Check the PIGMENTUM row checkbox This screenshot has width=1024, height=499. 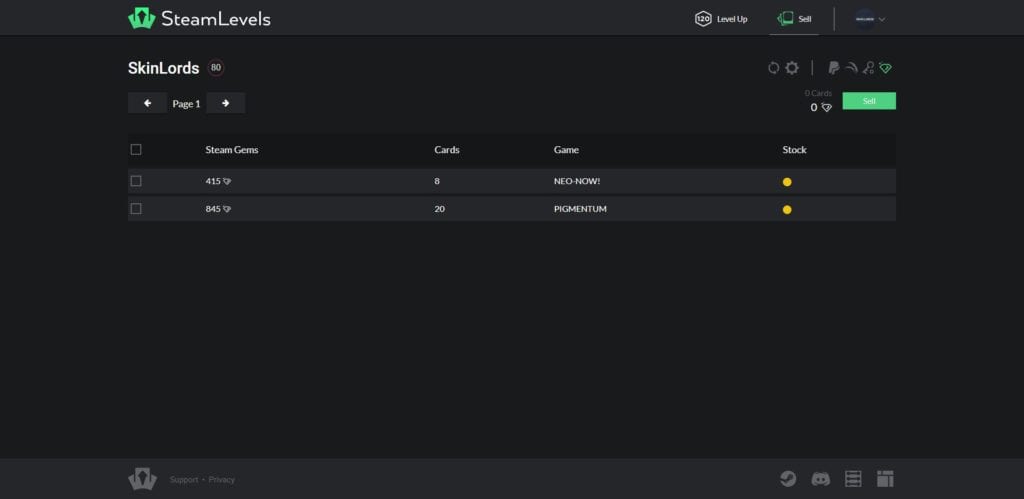(x=136, y=209)
